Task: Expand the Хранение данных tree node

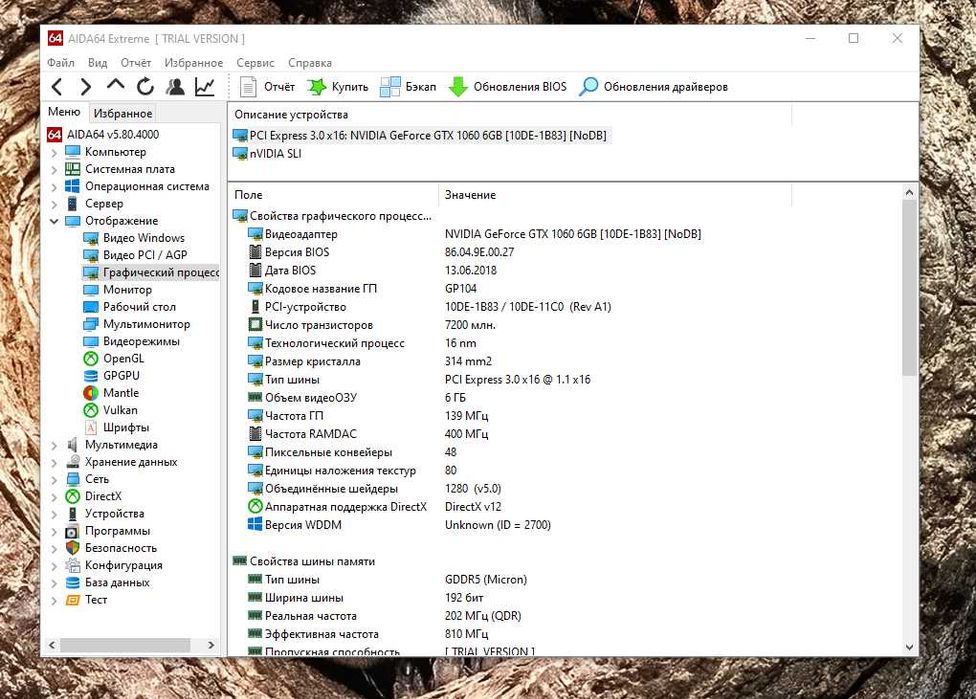Action: (x=54, y=462)
